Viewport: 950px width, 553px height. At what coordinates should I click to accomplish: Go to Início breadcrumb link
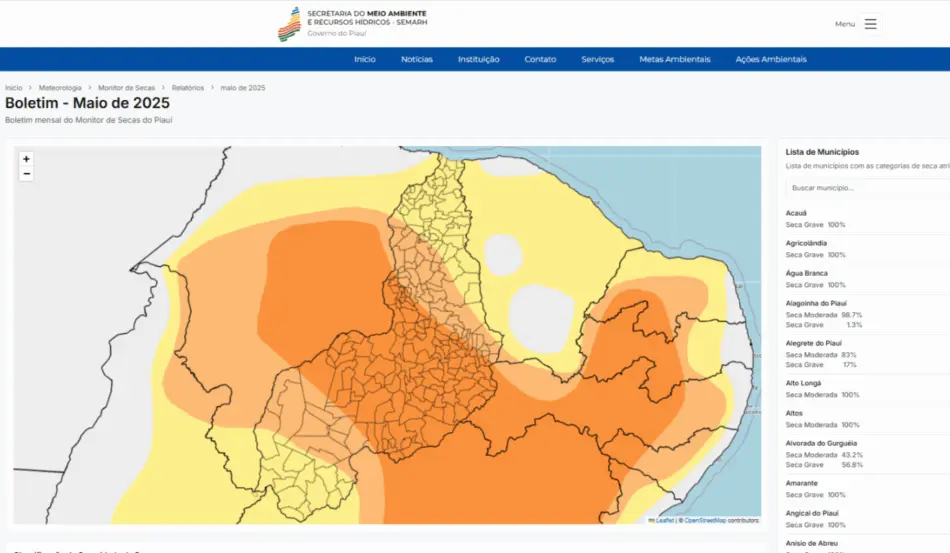pos(13,88)
